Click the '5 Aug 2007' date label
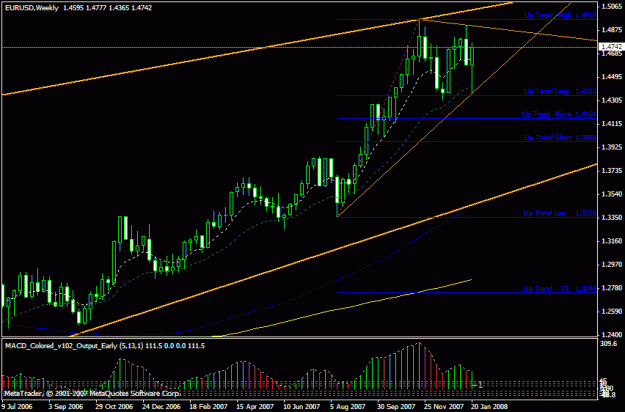This screenshot has height=412, width=625. [348, 407]
